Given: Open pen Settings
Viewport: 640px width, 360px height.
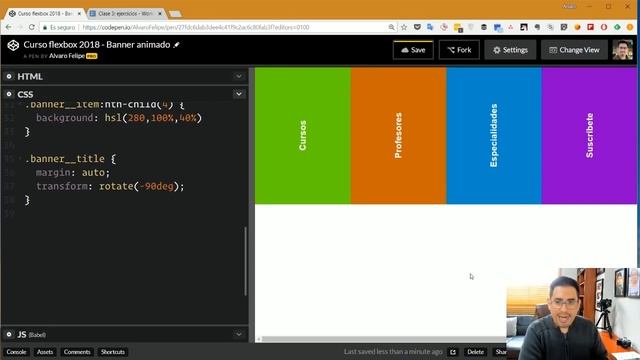Looking at the screenshot, I should coord(510,50).
